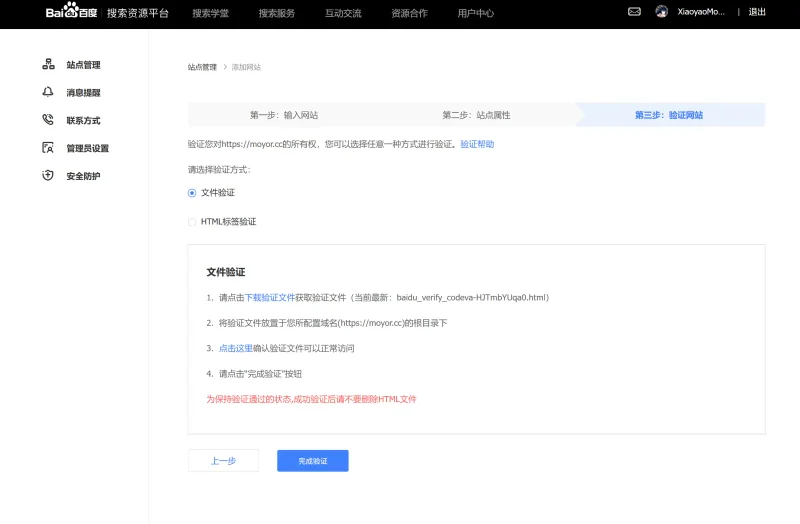Viewport: 800px width, 524px height.
Task: Click step 2 text about root directory
Action: (x=333, y=322)
